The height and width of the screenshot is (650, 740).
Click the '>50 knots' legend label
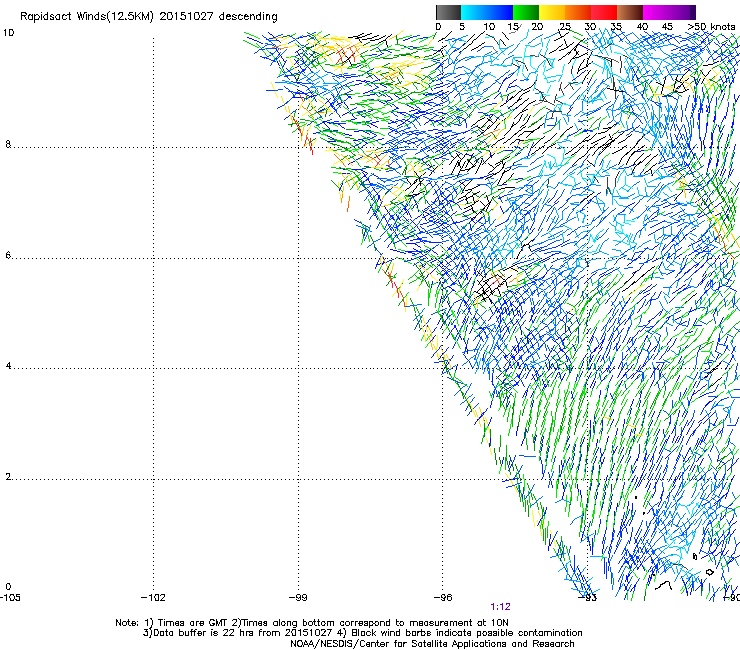[711, 27]
